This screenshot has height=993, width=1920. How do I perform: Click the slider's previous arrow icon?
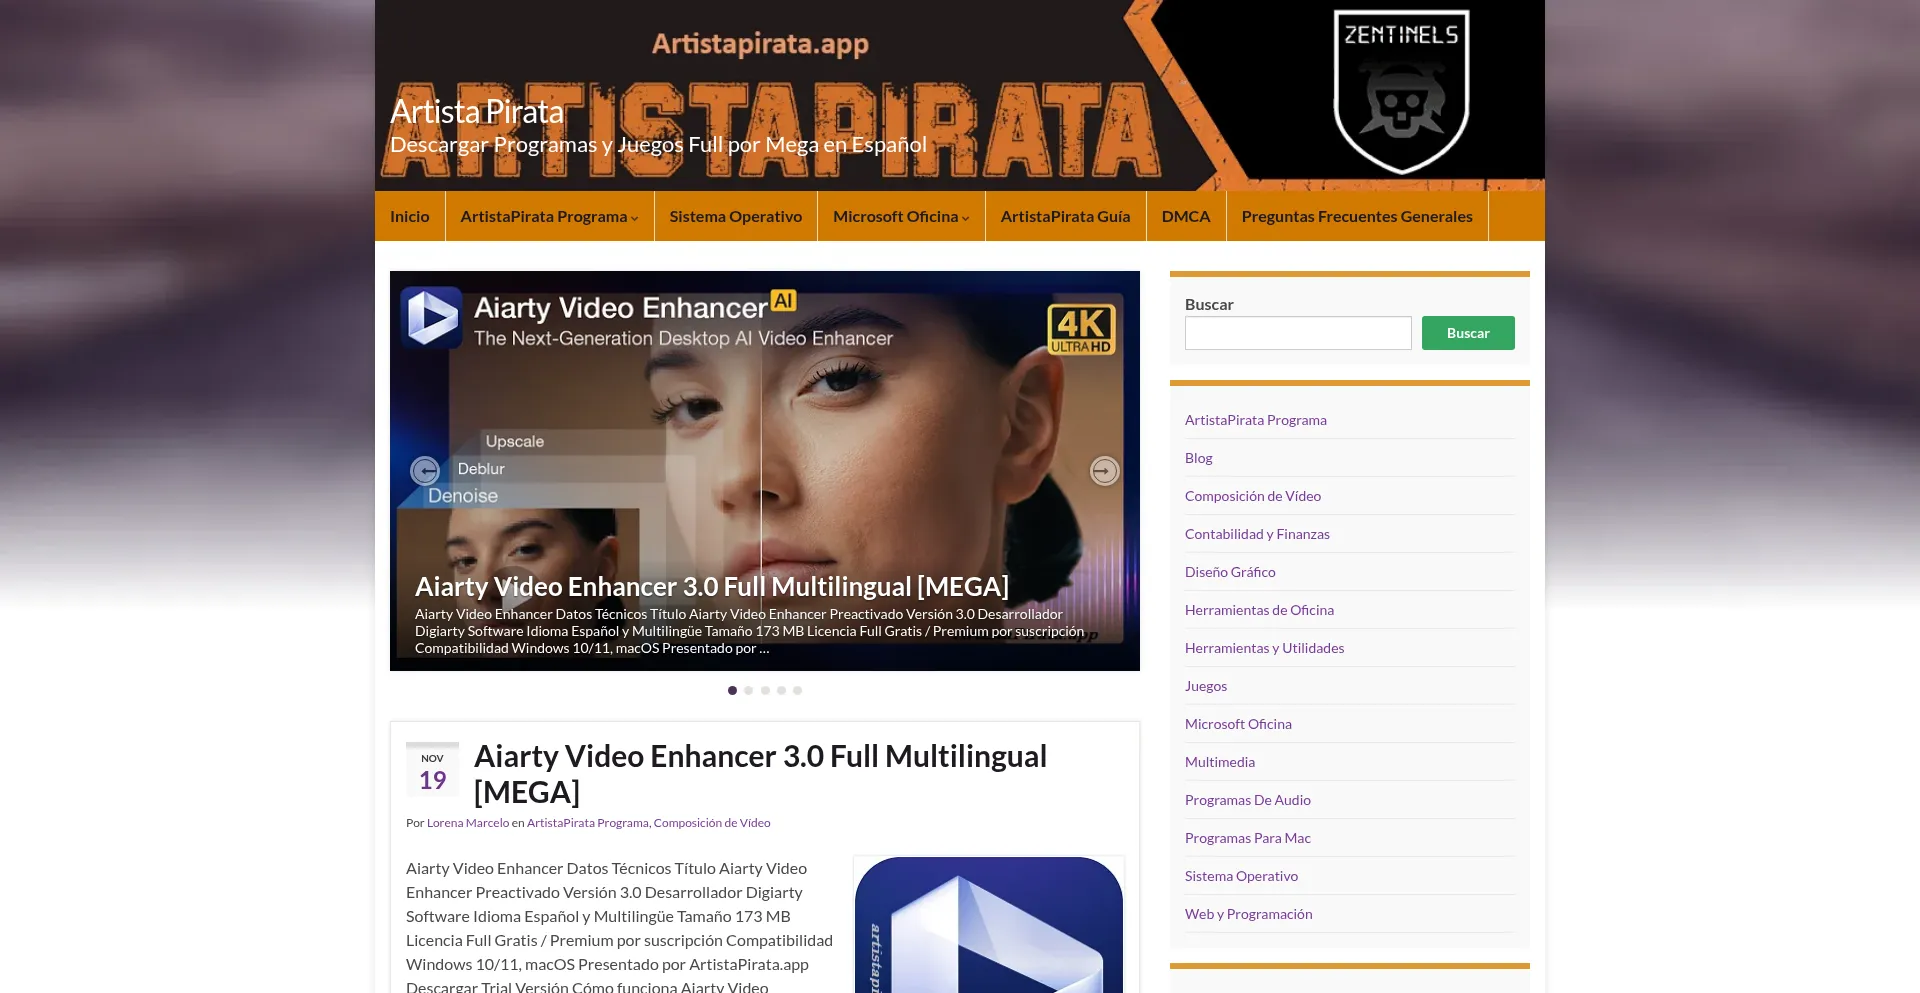coord(425,470)
